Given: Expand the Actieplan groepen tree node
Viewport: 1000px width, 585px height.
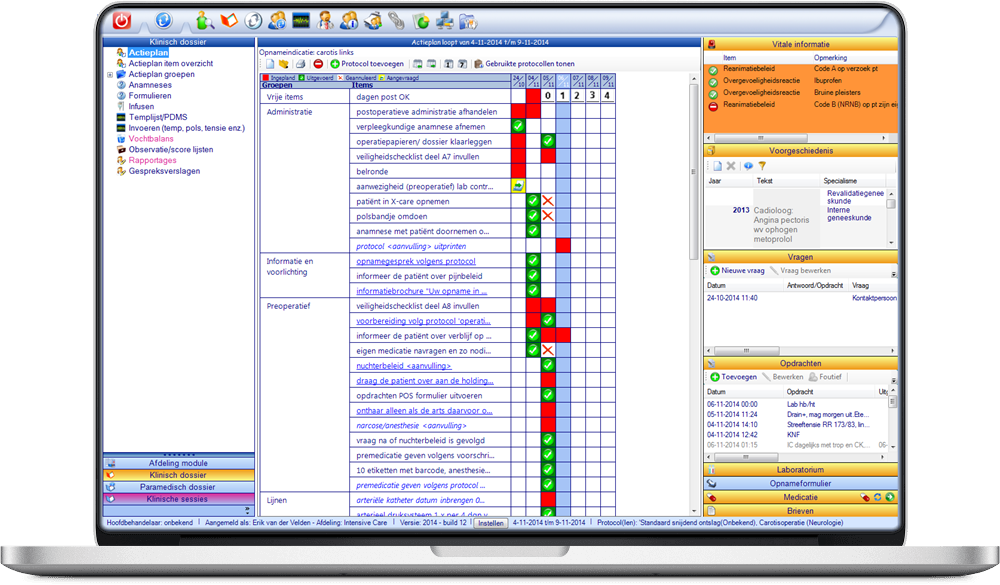Looking at the screenshot, I should click(110, 75).
